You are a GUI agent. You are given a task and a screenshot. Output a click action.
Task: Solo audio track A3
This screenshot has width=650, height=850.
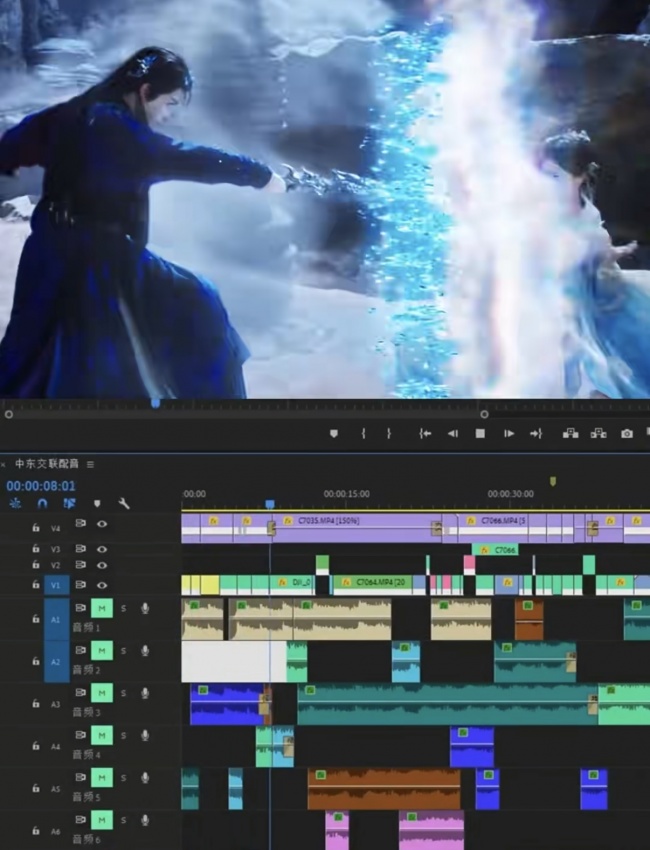[x=123, y=693]
